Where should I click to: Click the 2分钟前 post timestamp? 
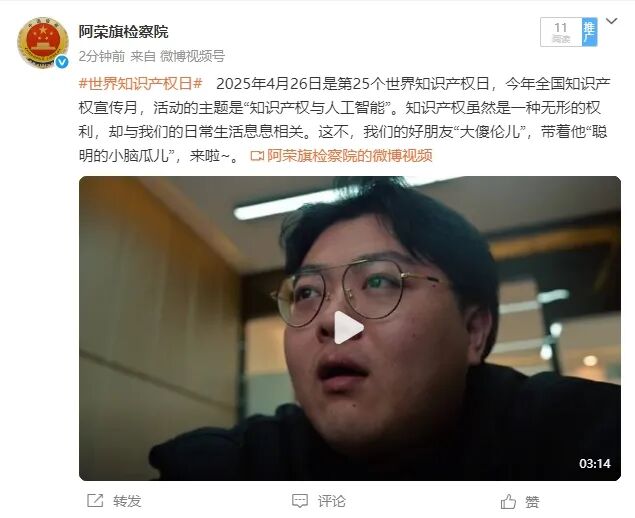click(102, 56)
